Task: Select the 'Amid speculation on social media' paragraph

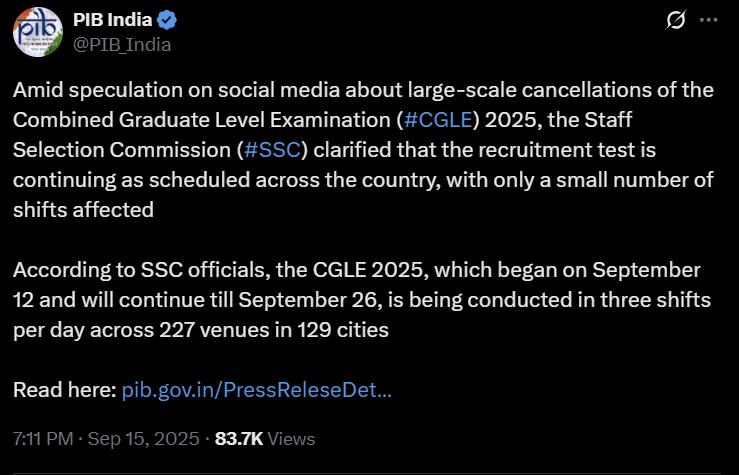Action: click(363, 150)
